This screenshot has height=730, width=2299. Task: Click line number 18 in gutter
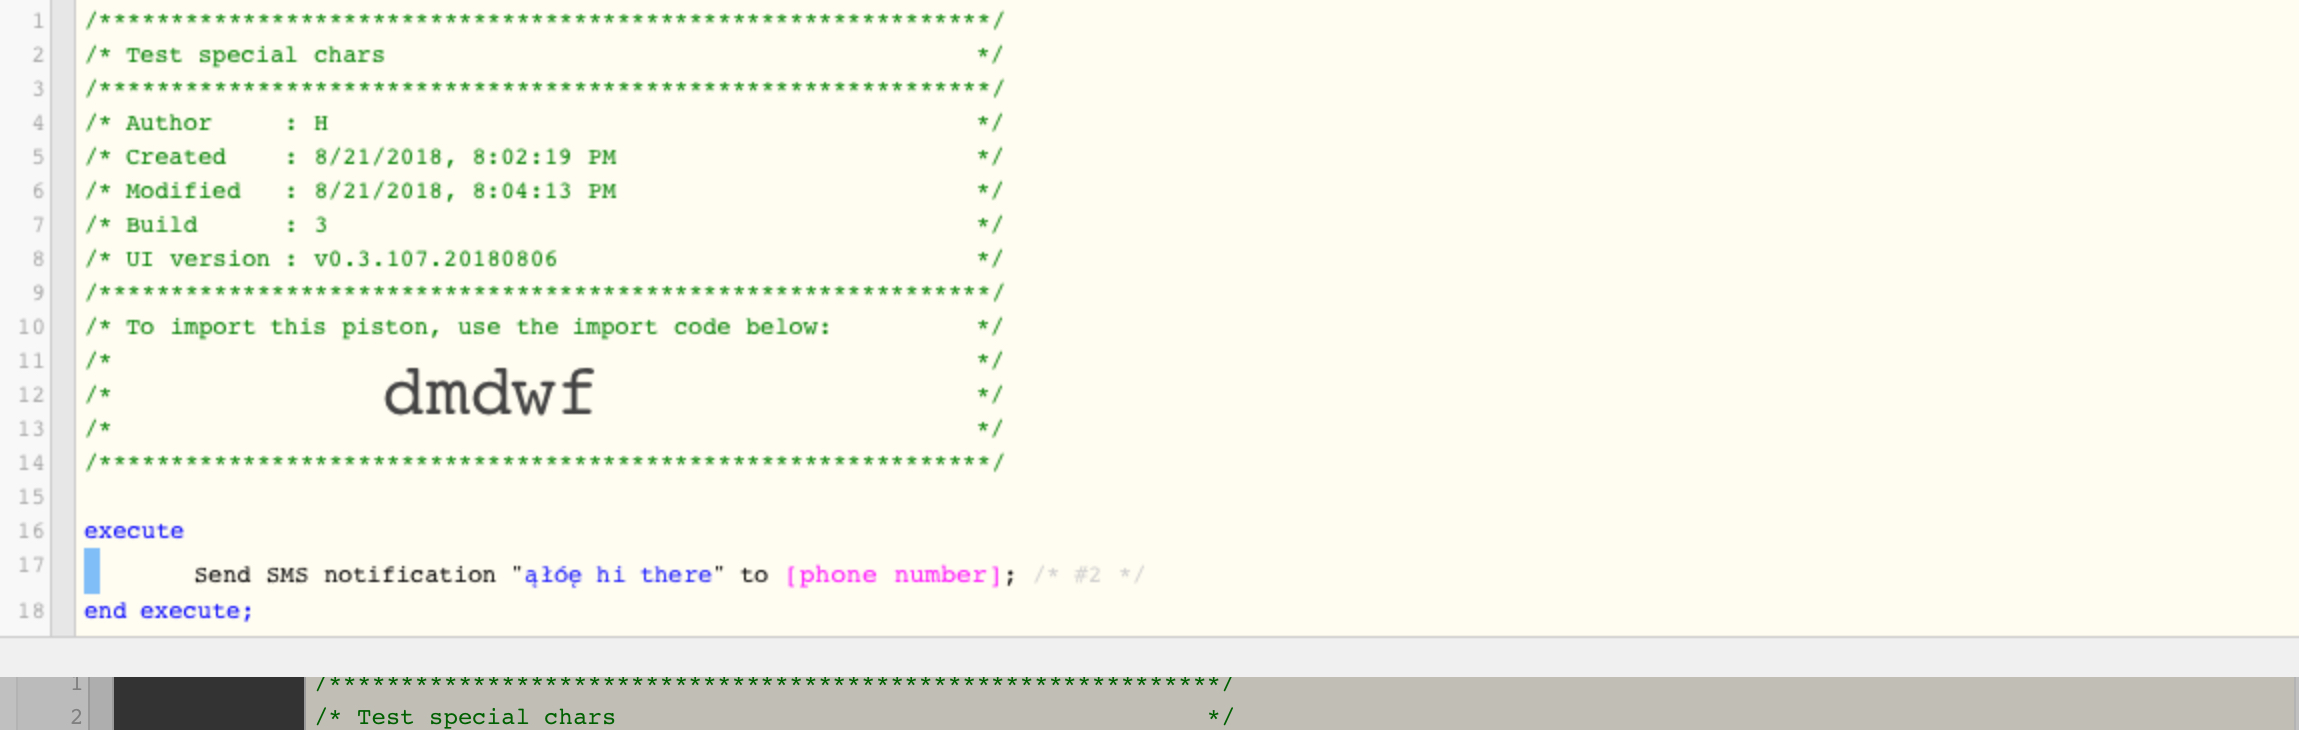[x=31, y=610]
